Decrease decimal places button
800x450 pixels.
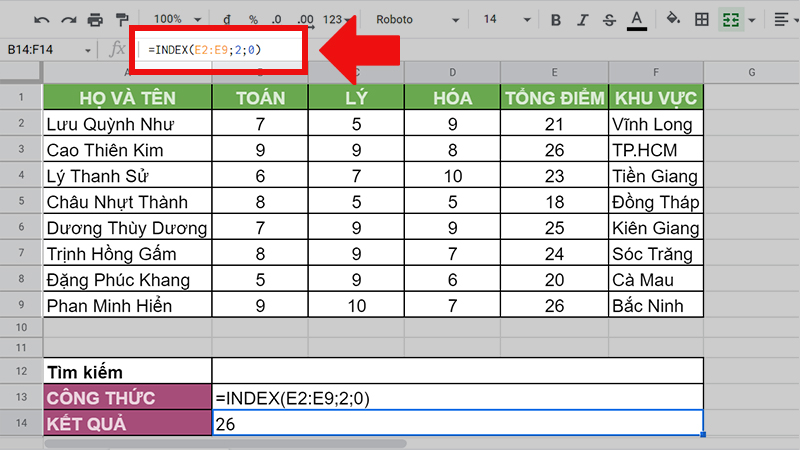tap(279, 19)
